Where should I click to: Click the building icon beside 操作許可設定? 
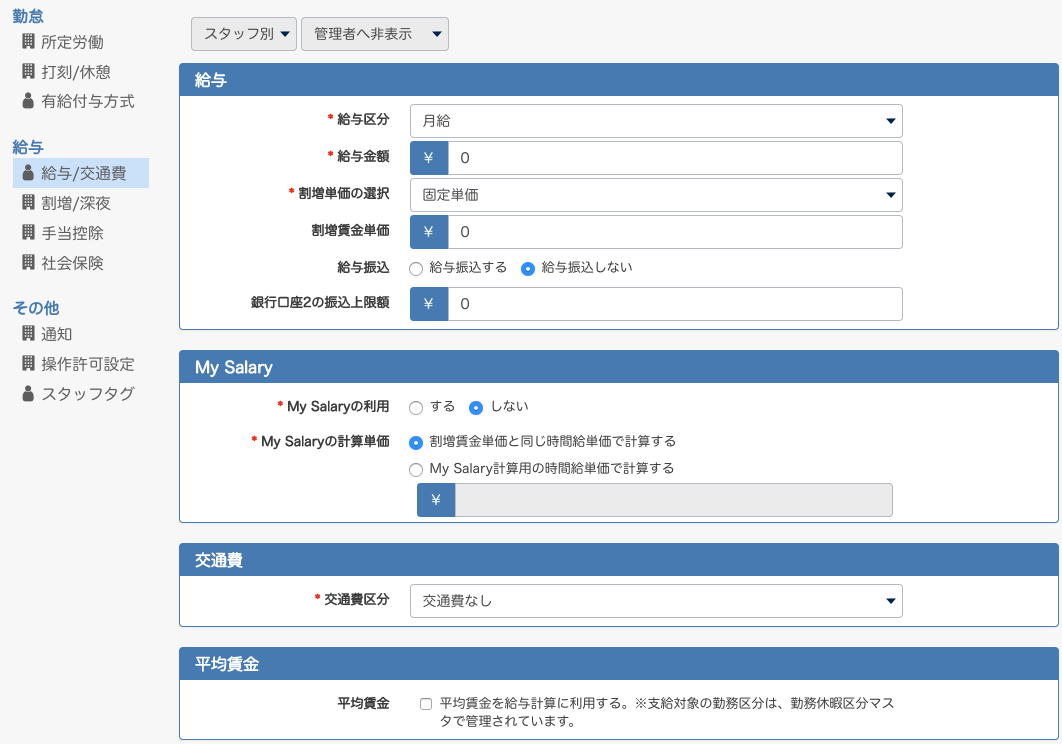pos(28,363)
